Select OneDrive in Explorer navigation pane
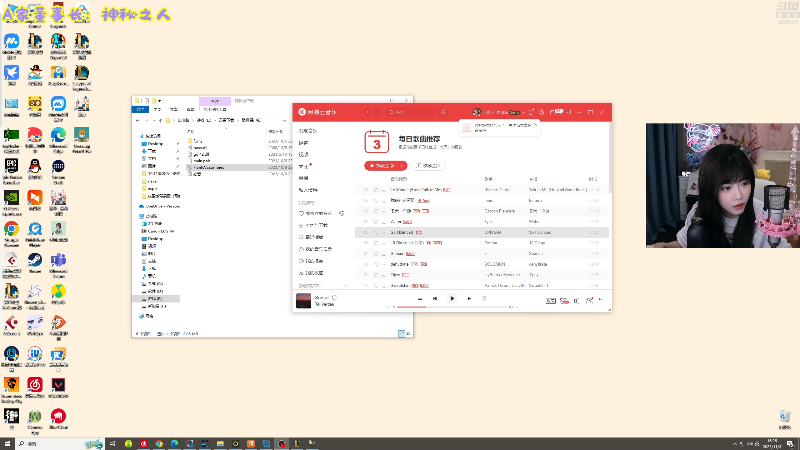This screenshot has width=800, height=450. click(x=160, y=207)
